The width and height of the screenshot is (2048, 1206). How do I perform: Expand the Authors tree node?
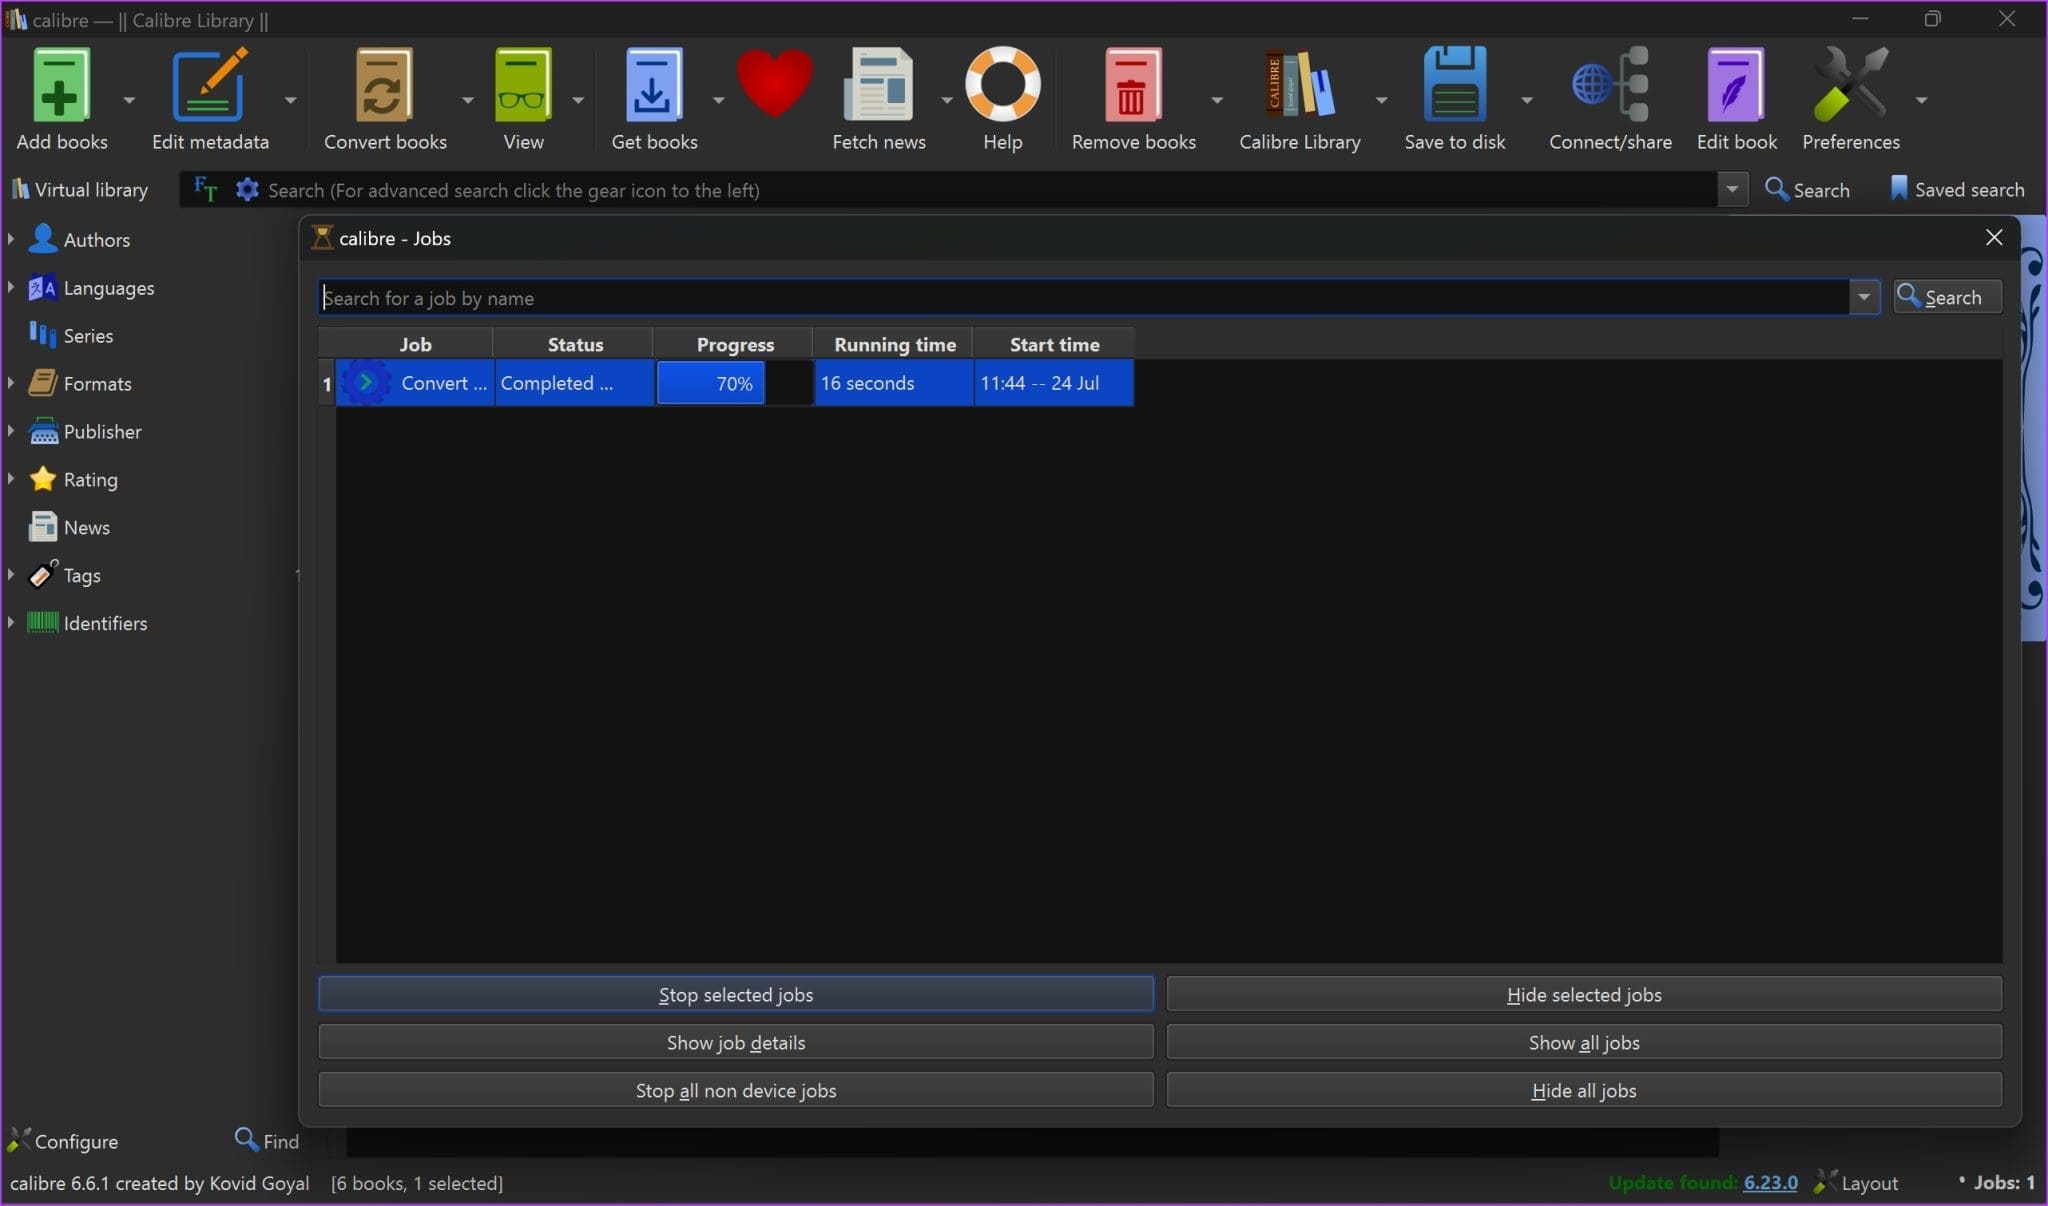point(11,239)
